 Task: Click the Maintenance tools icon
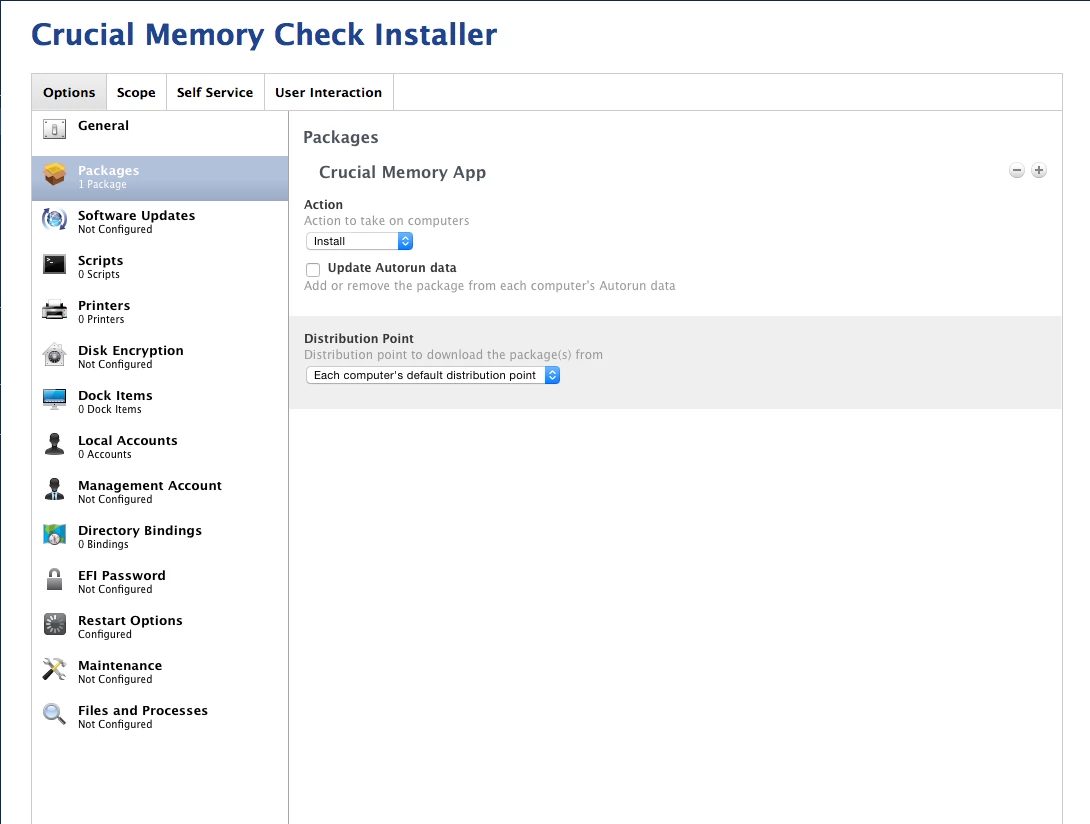pos(54,670)
